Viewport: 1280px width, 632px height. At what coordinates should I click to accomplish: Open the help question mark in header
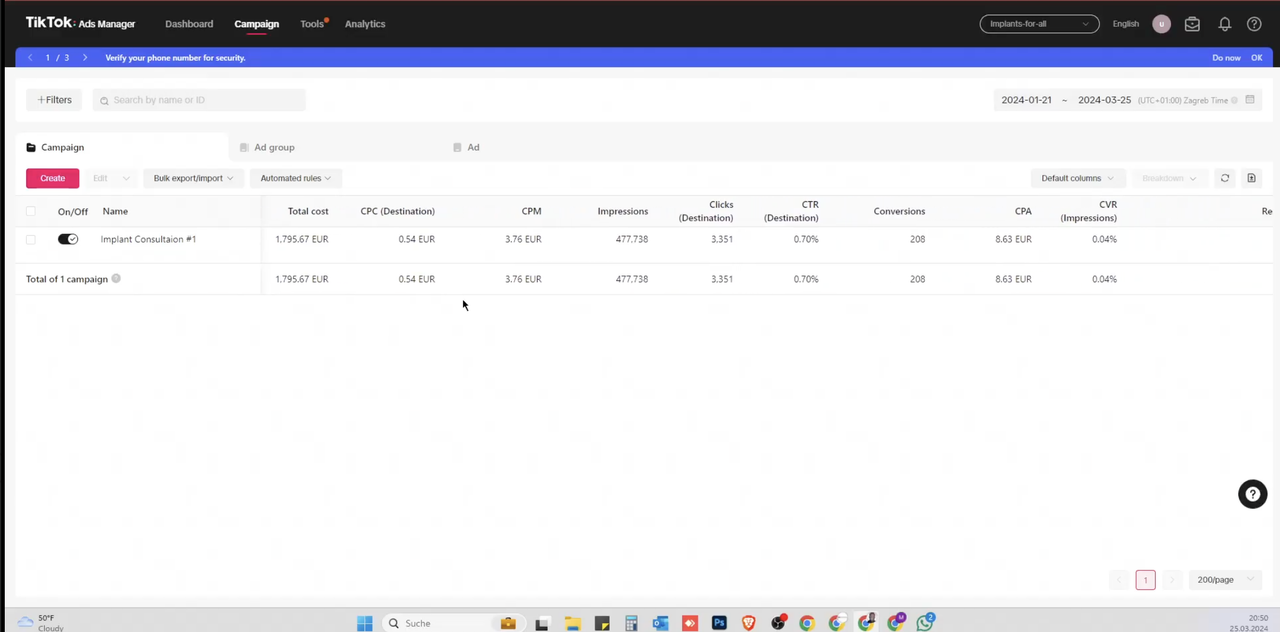click(1254, 24)
